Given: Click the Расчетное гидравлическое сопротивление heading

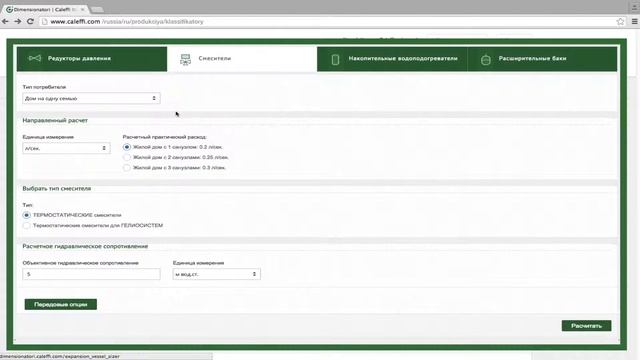Looking at the screenshot, I should [85, 247].
